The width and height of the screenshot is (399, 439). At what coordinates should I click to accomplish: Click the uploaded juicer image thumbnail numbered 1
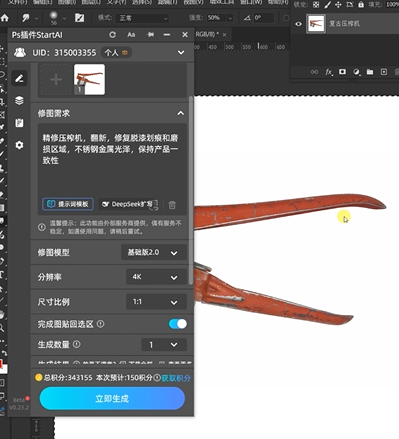coord(89,80)
